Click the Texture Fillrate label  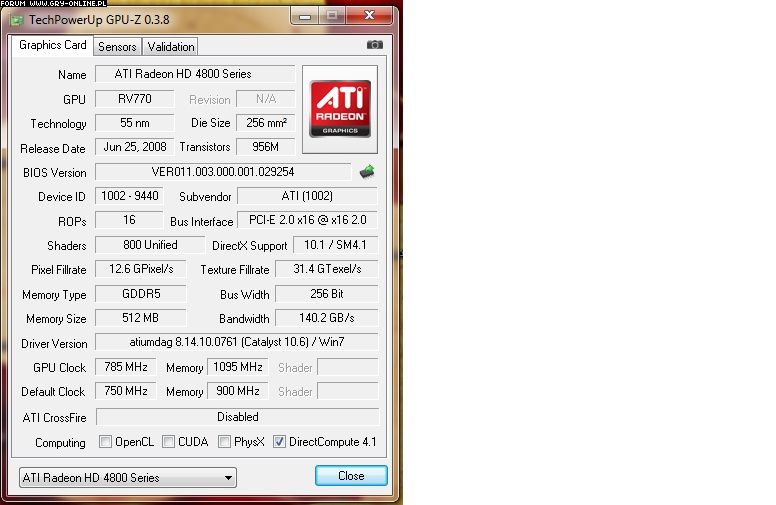click(x=235, y=270)
